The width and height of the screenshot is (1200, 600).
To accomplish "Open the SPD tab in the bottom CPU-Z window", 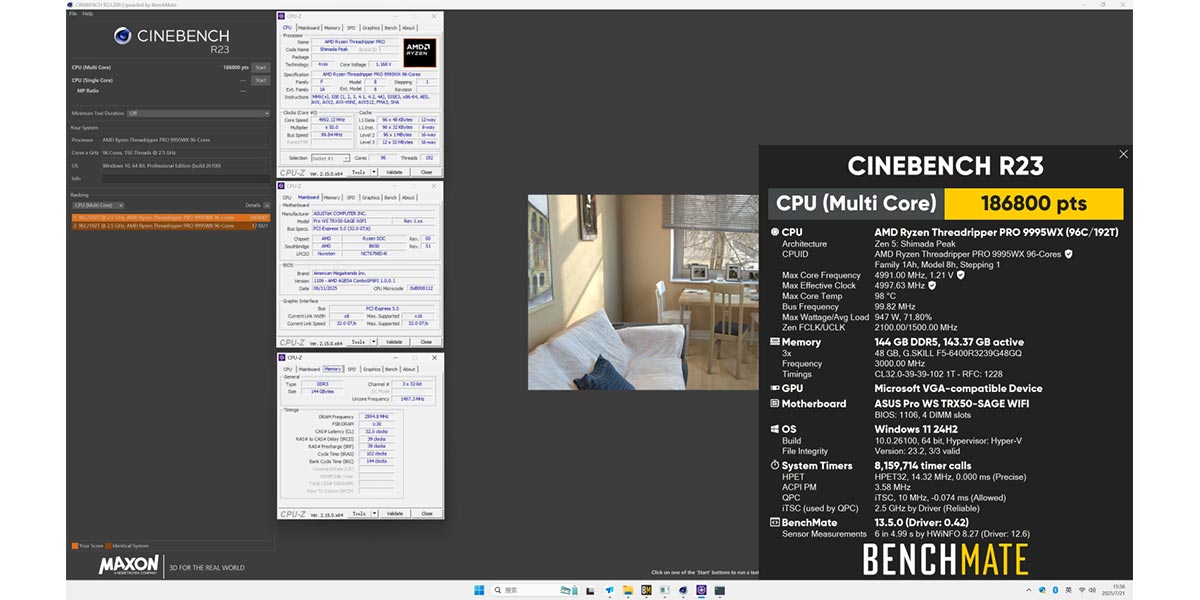I will point(351,369).
